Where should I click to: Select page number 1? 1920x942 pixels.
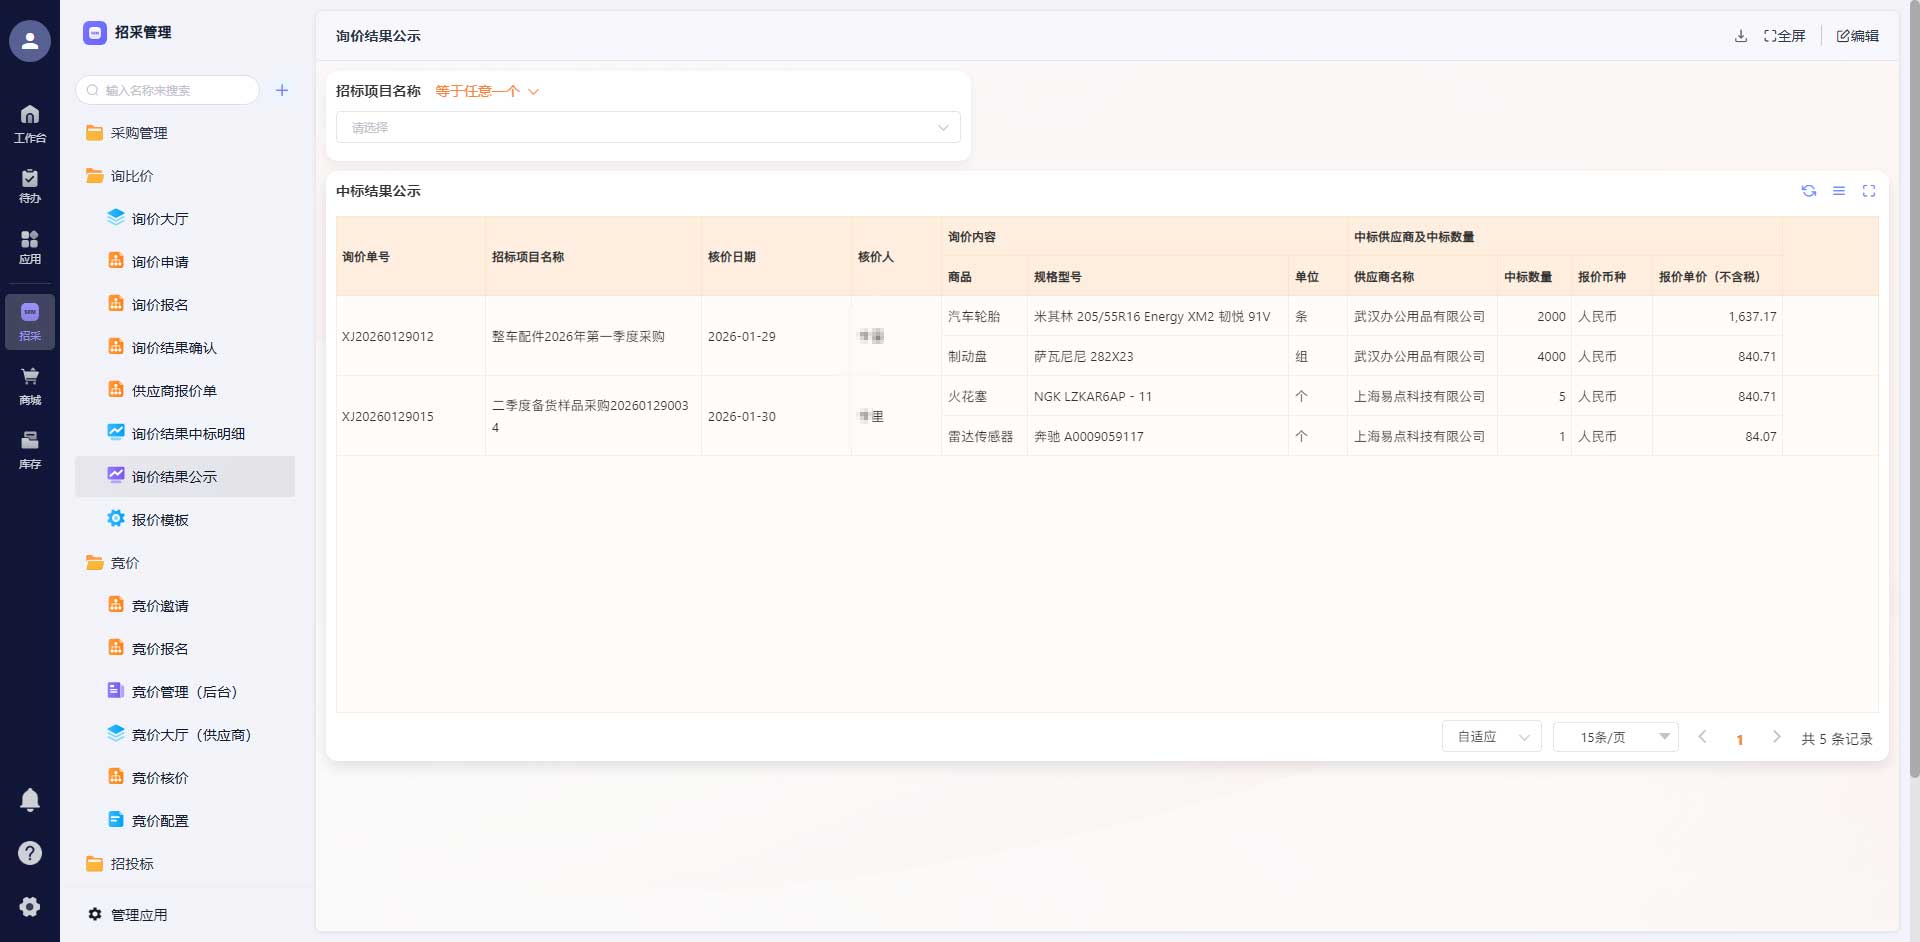coord(1740,740)
